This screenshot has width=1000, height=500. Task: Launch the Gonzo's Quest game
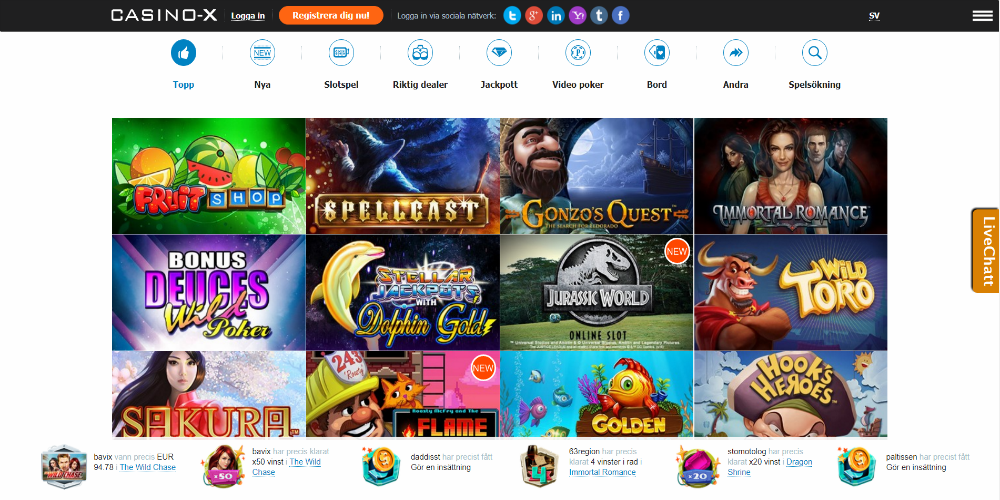(x=596, y=176)
